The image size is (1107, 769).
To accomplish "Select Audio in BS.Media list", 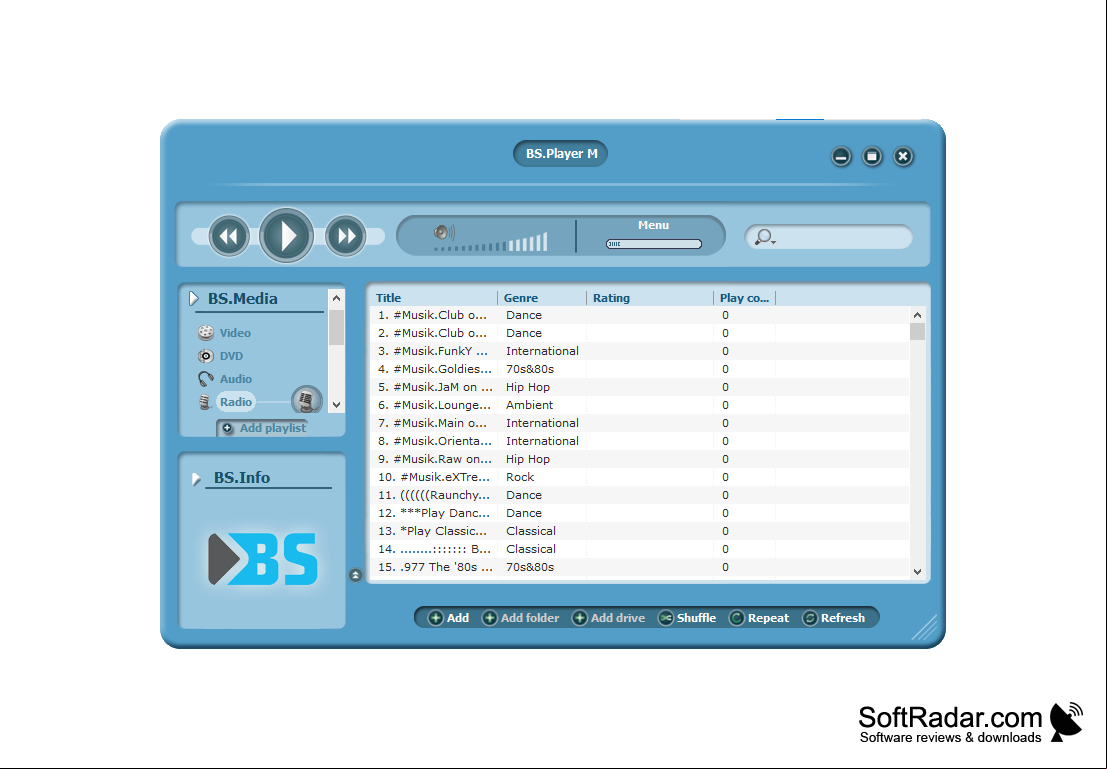I will pyautogui.click(x=236, y=379).
